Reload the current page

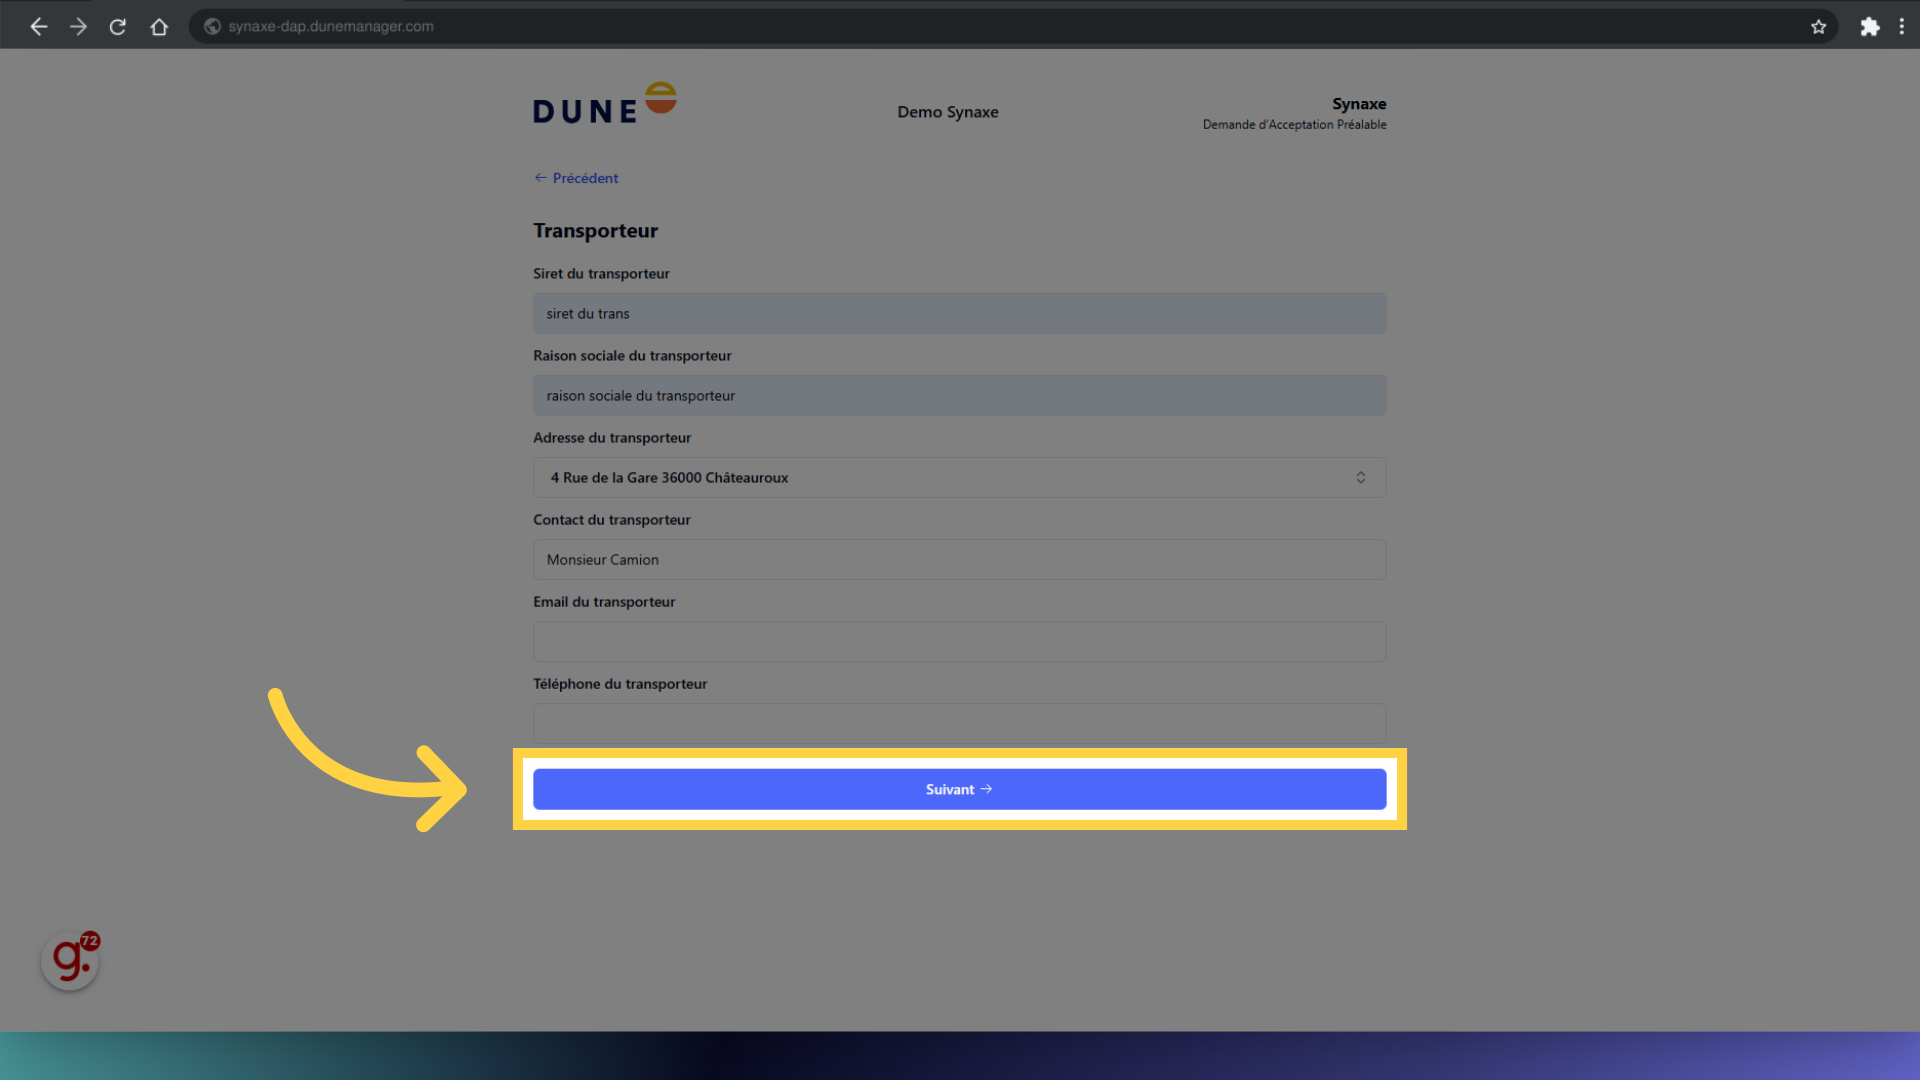tap(118, 27)
